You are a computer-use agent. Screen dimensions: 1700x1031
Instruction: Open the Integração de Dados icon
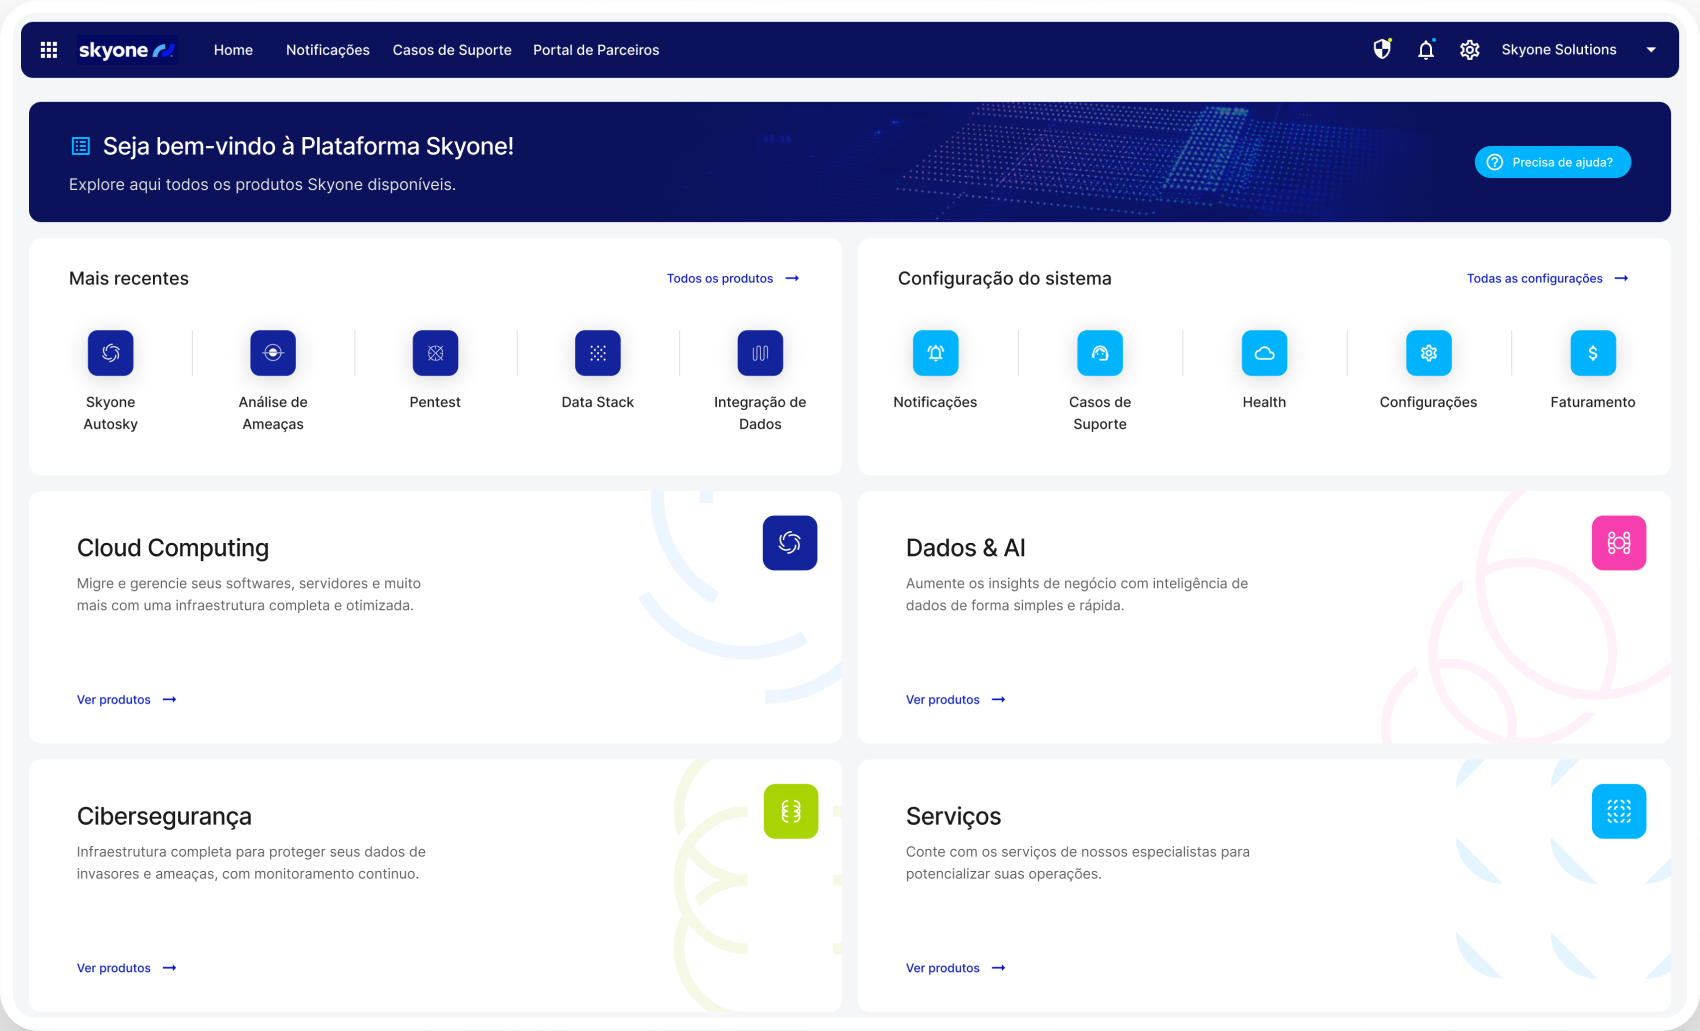click(760, 353)
